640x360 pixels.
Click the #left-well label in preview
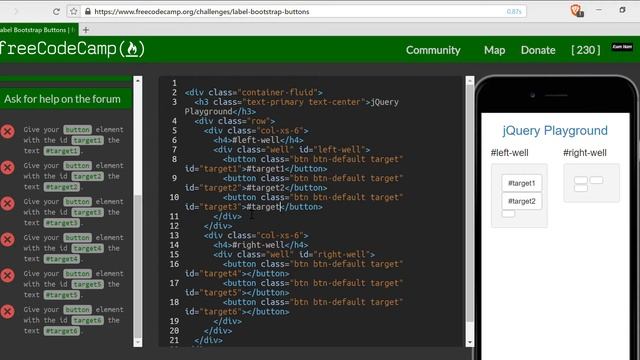click(509, 153)
